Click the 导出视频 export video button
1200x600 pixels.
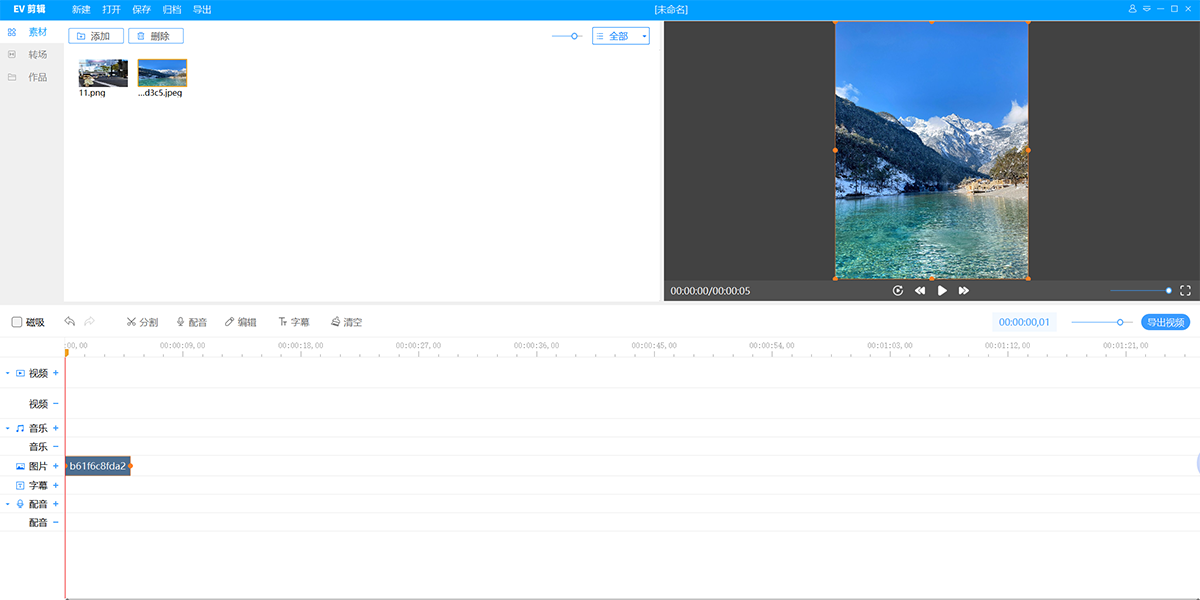(1165, 322)
